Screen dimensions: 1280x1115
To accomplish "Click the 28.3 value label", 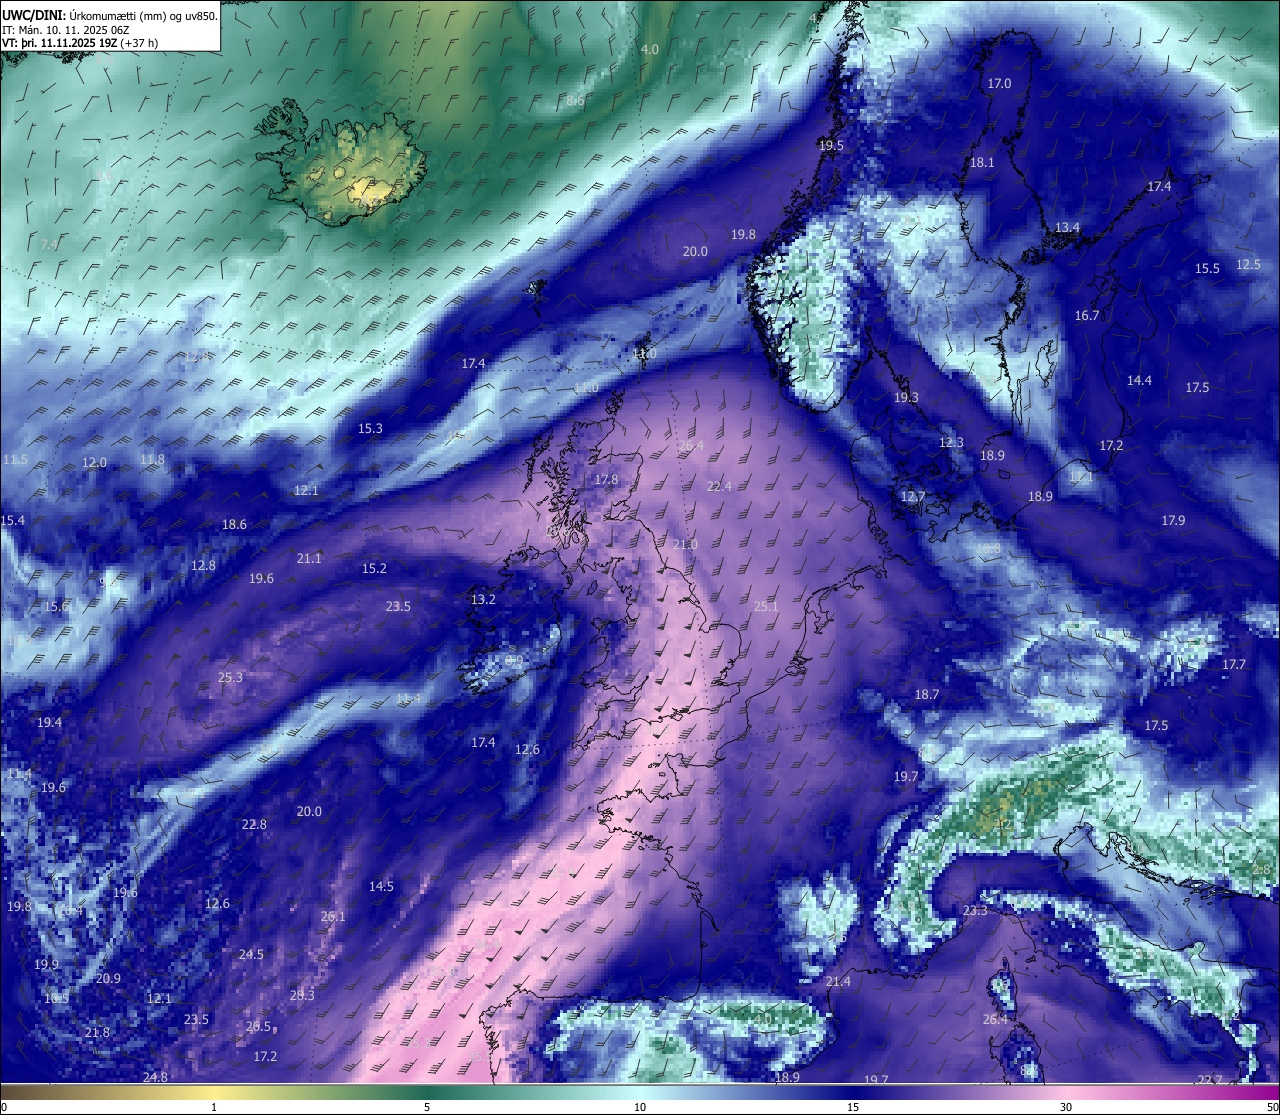I will click(302, 995).
